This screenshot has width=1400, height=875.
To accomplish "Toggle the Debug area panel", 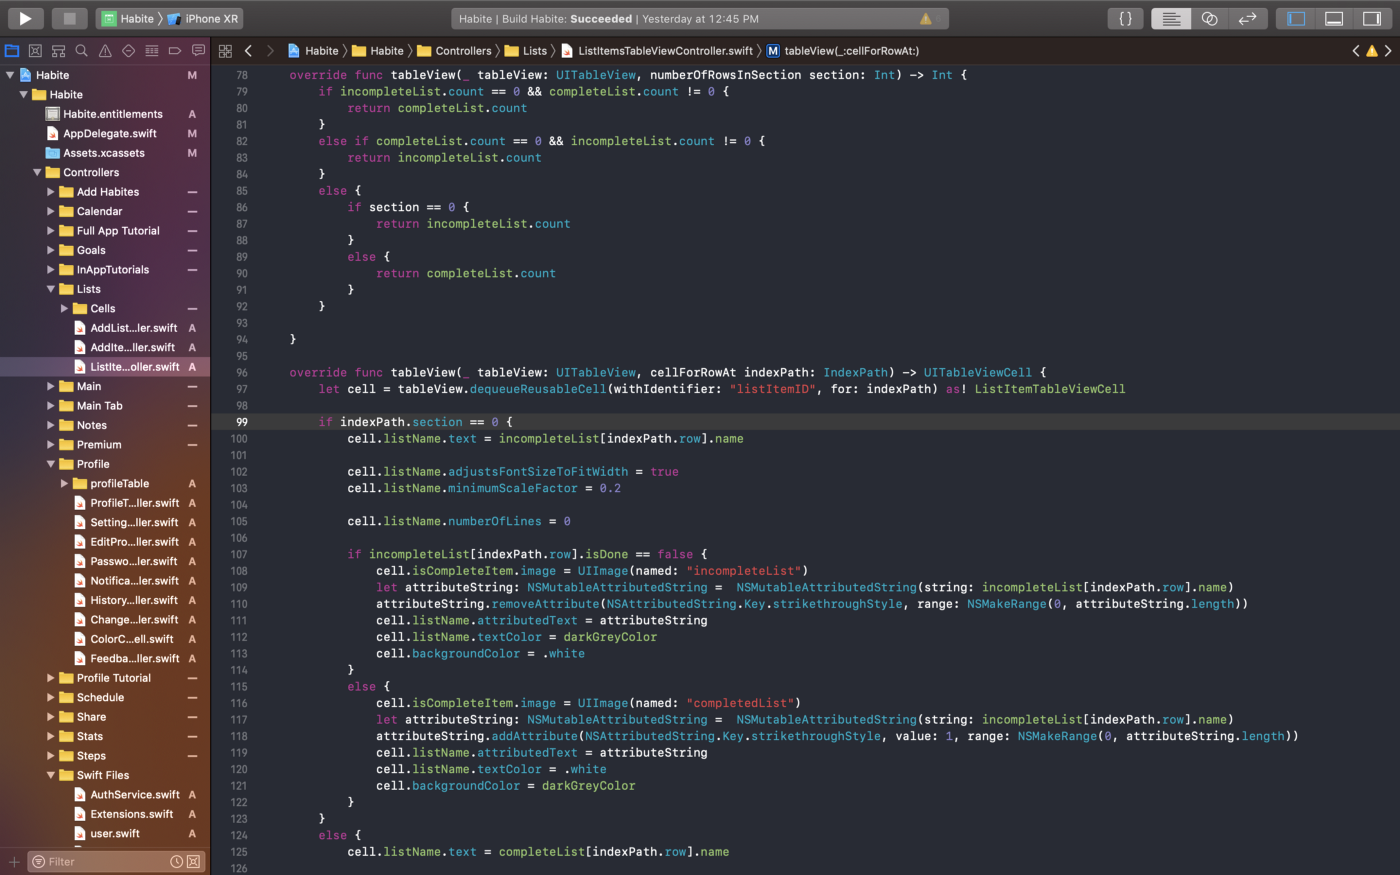I will click(1334, 18).
